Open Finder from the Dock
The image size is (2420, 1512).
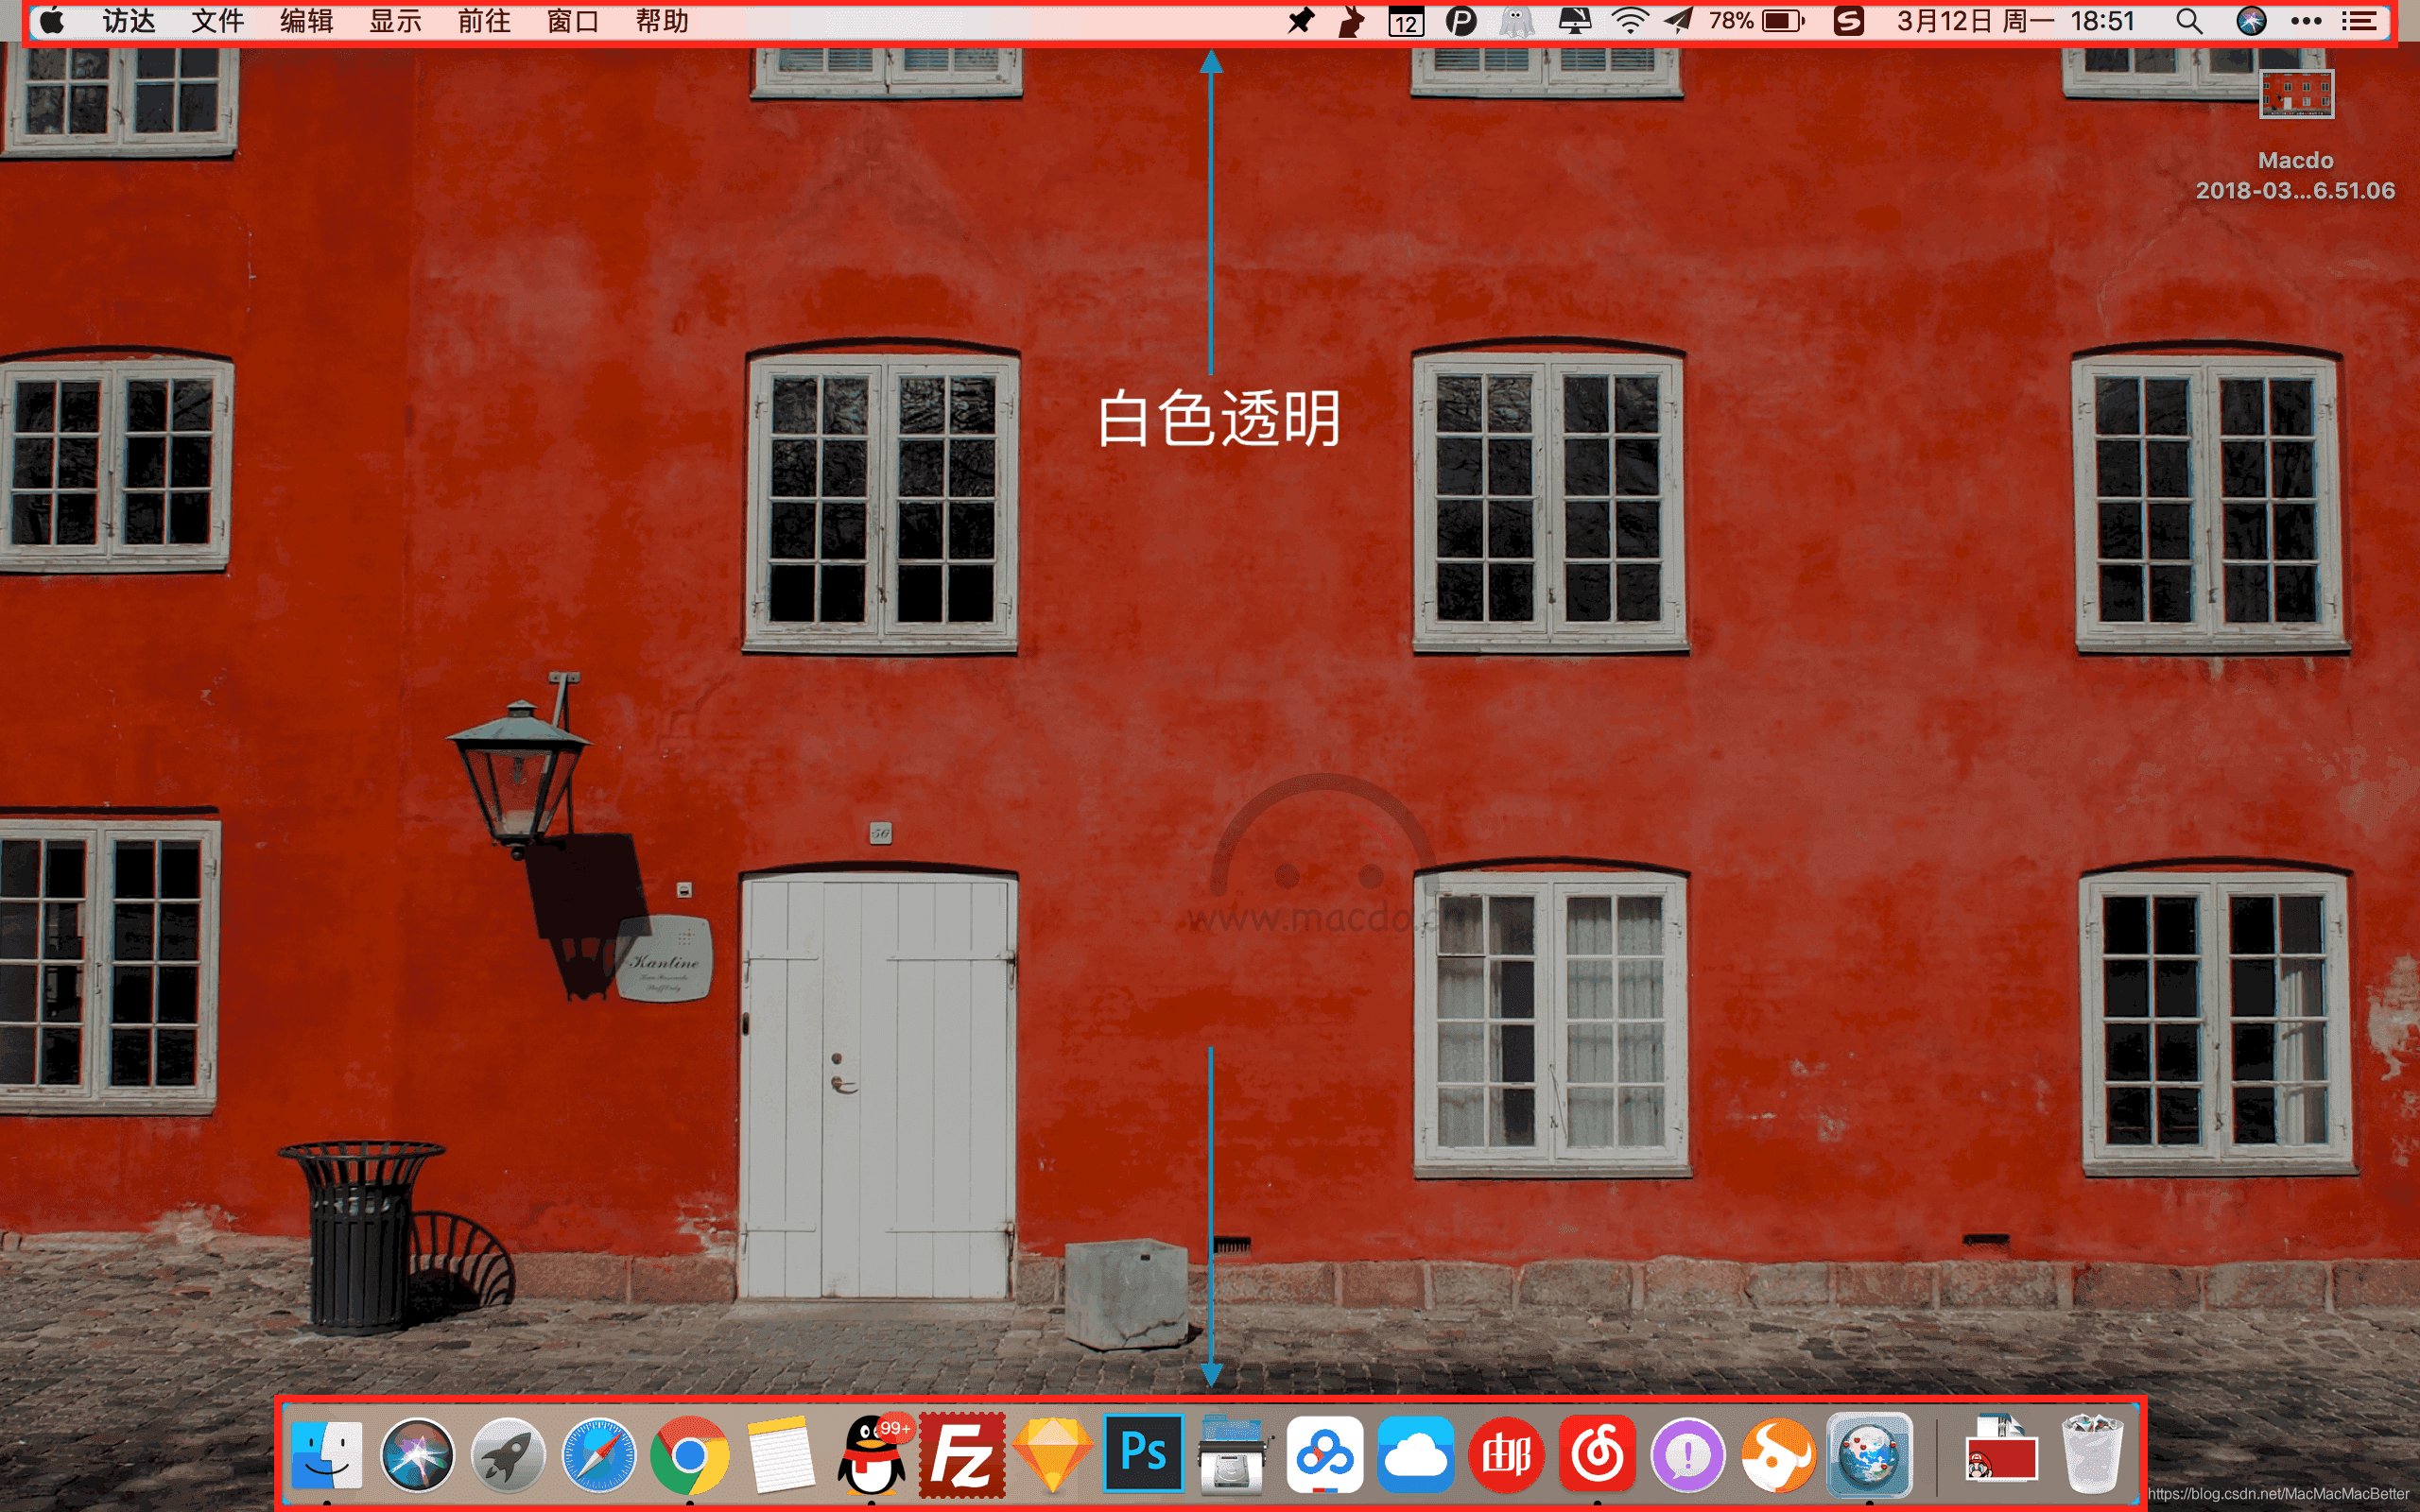point(327,1455)
